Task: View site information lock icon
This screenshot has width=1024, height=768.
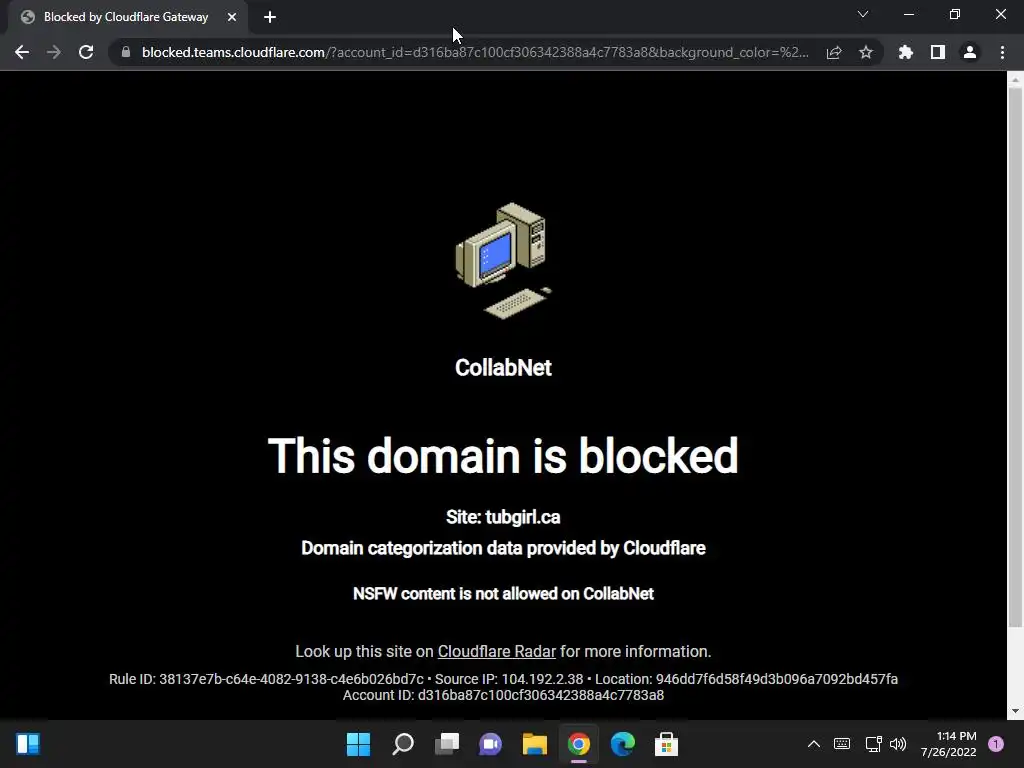Action: point(126,52)
